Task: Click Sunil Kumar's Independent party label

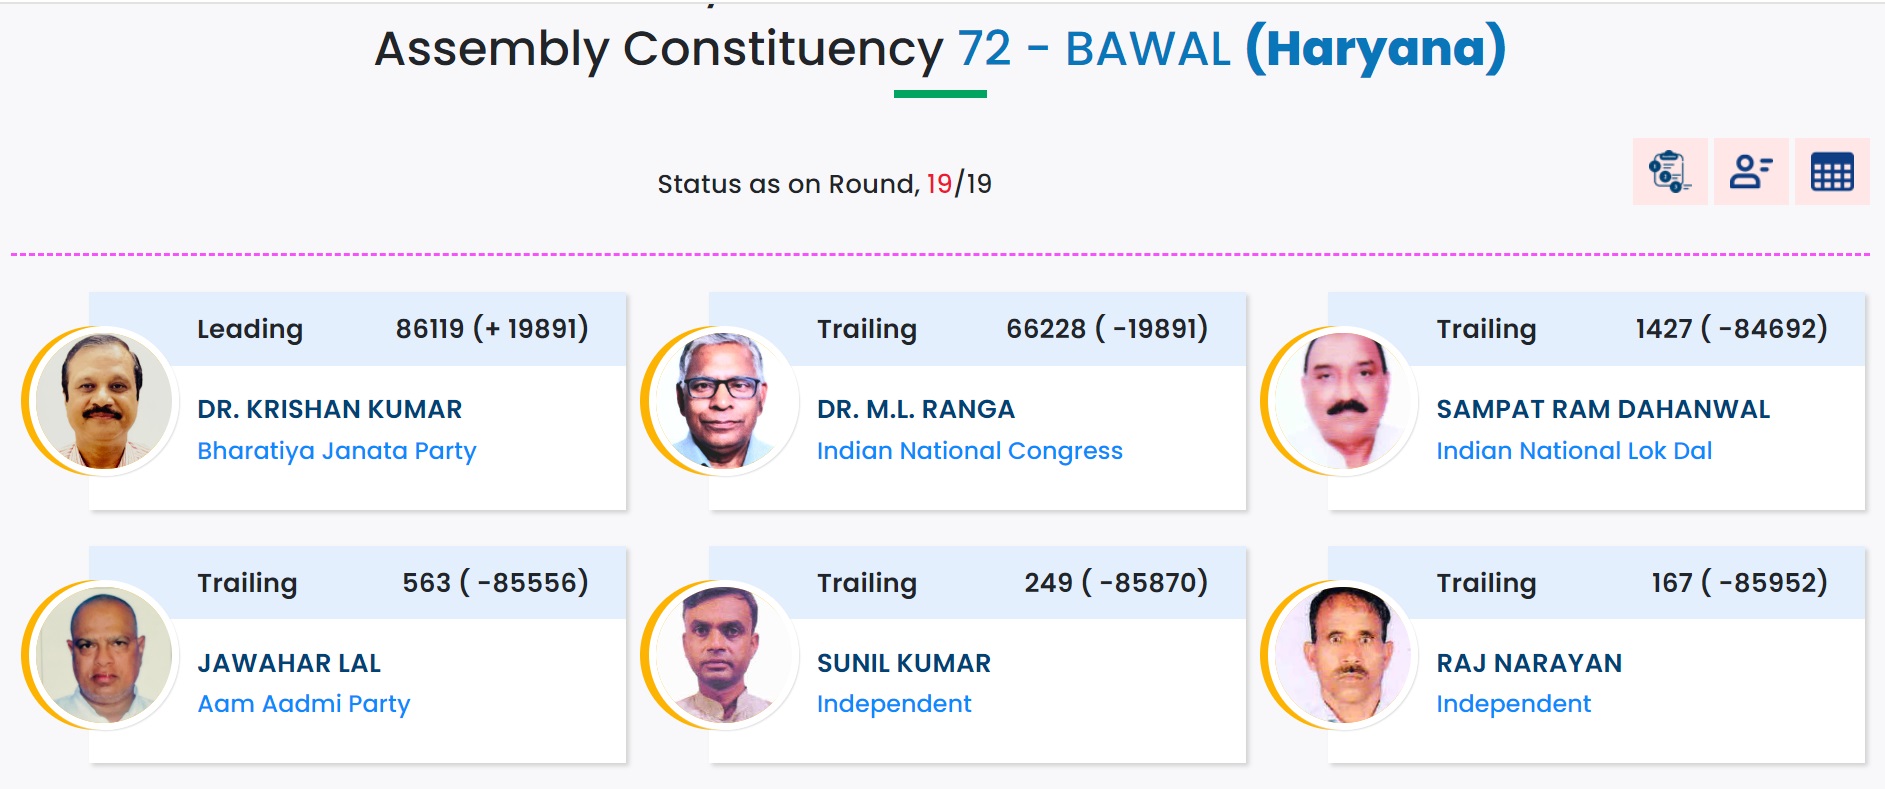Action: (x=893, y=704)
